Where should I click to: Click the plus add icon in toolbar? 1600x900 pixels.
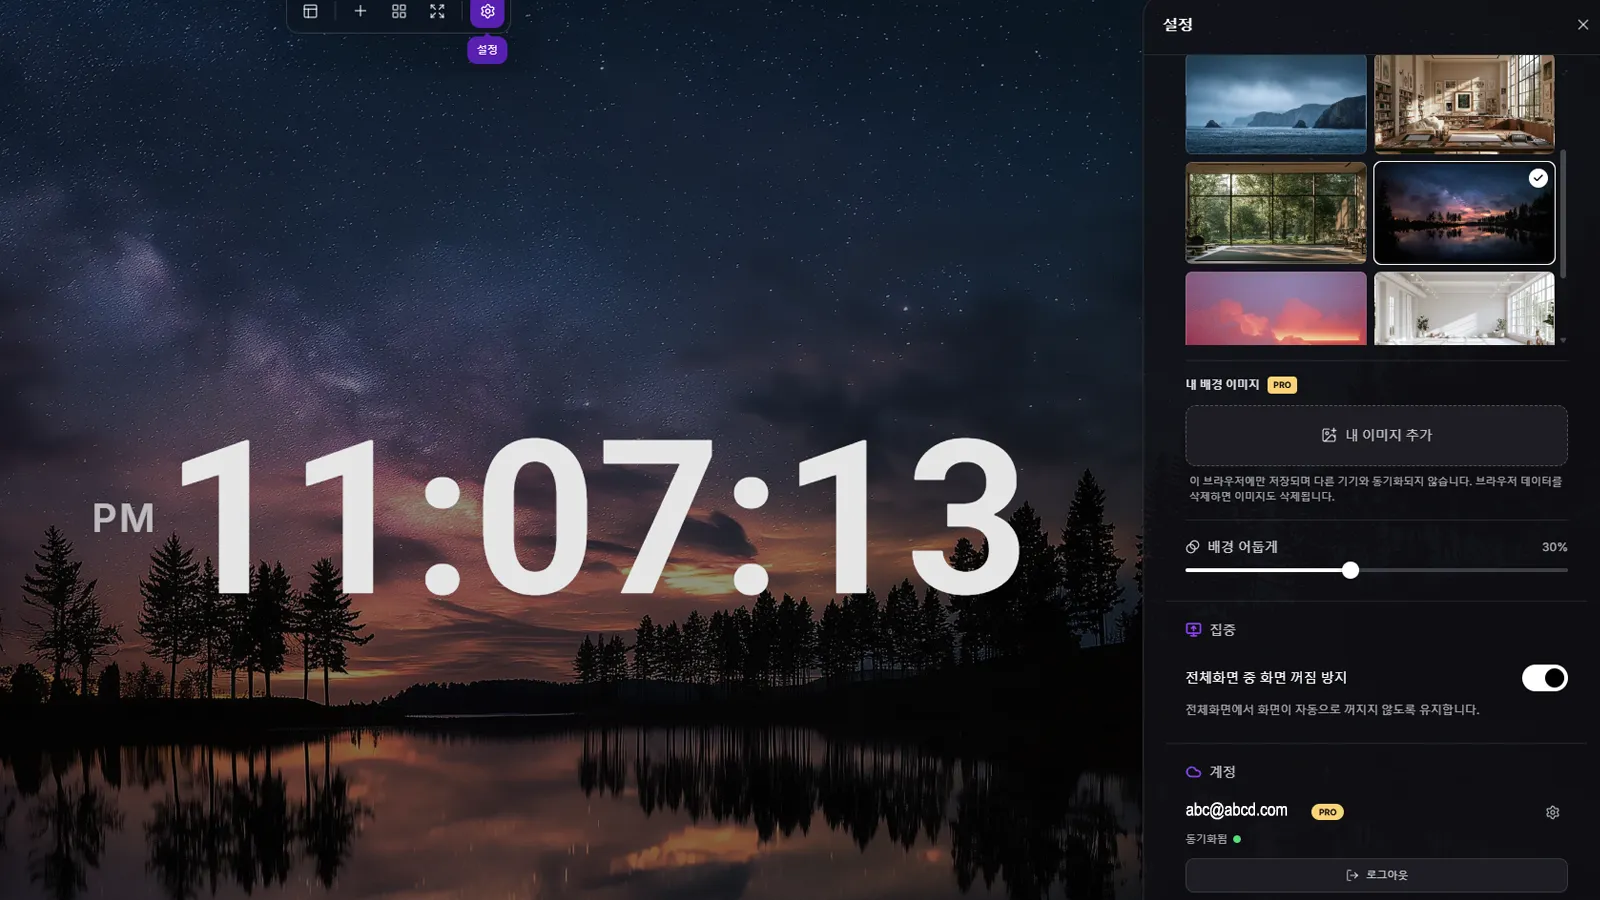360,11
